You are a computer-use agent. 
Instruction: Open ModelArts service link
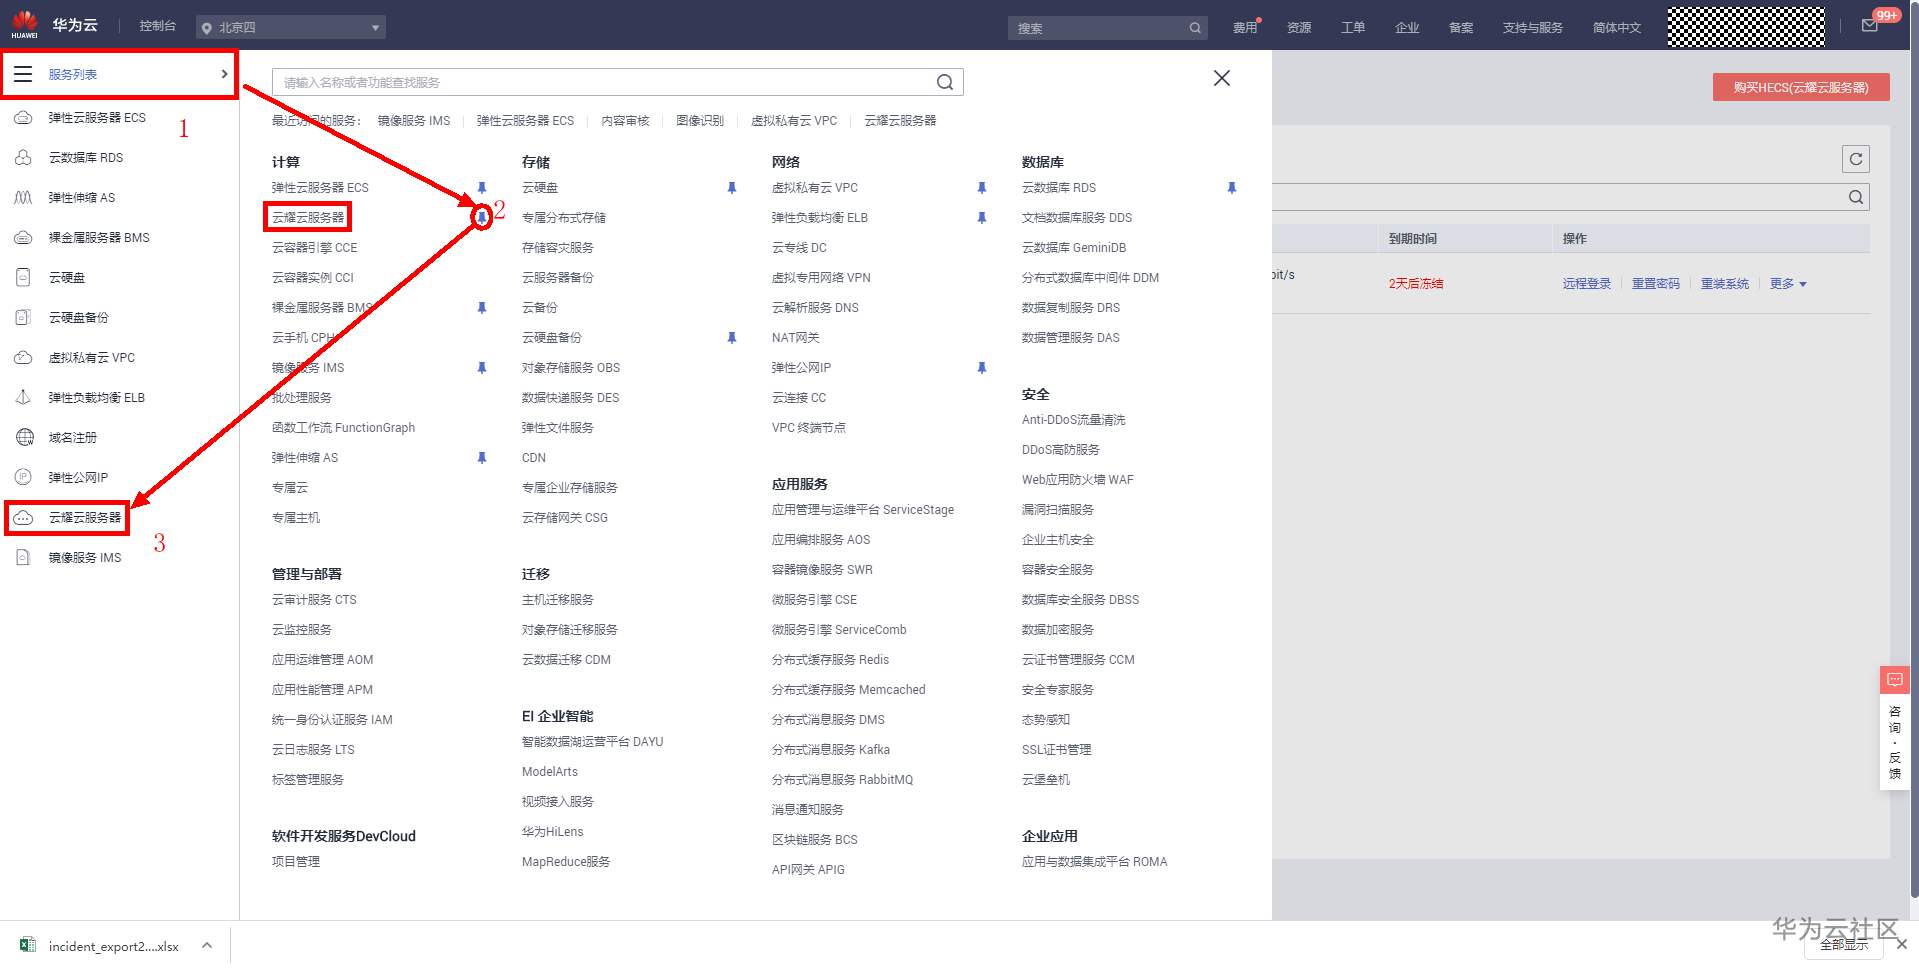point(550,772)
